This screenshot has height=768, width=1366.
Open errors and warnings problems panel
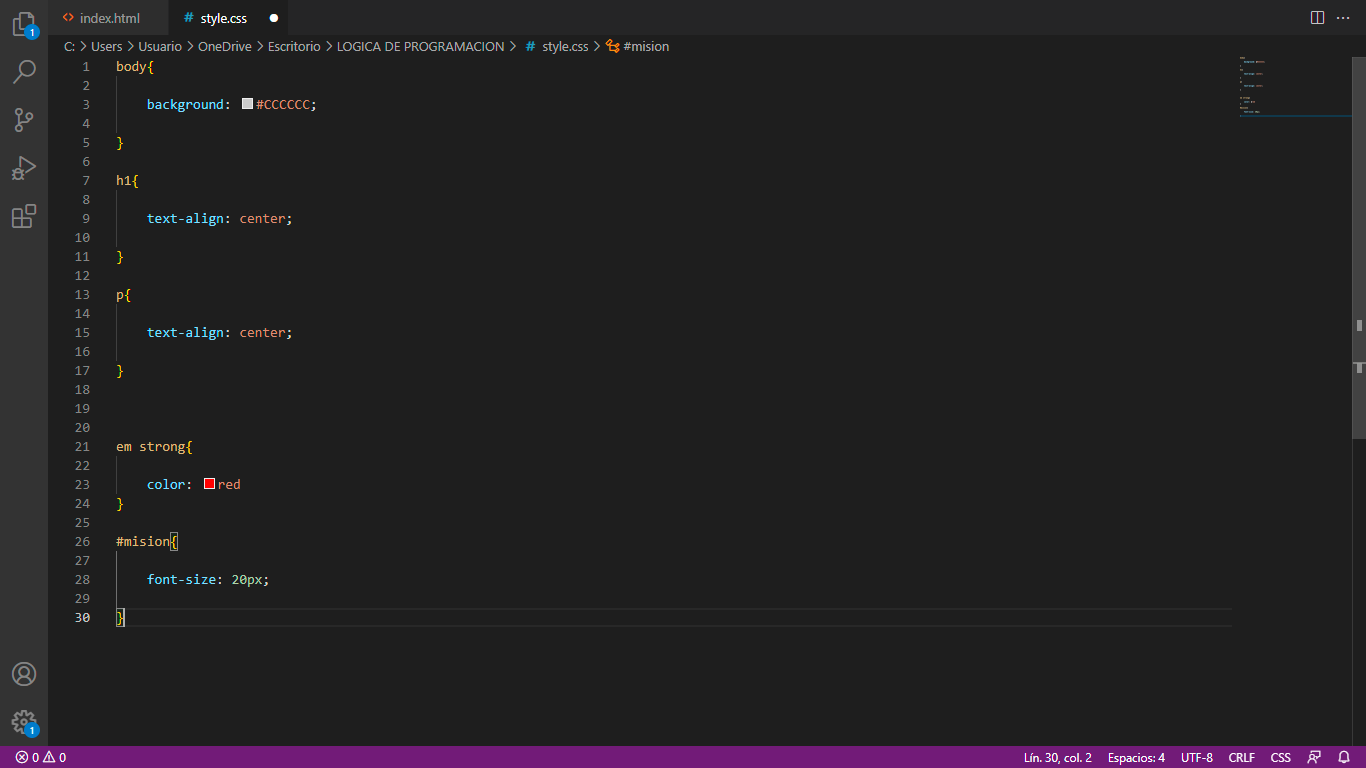point(41,758)
